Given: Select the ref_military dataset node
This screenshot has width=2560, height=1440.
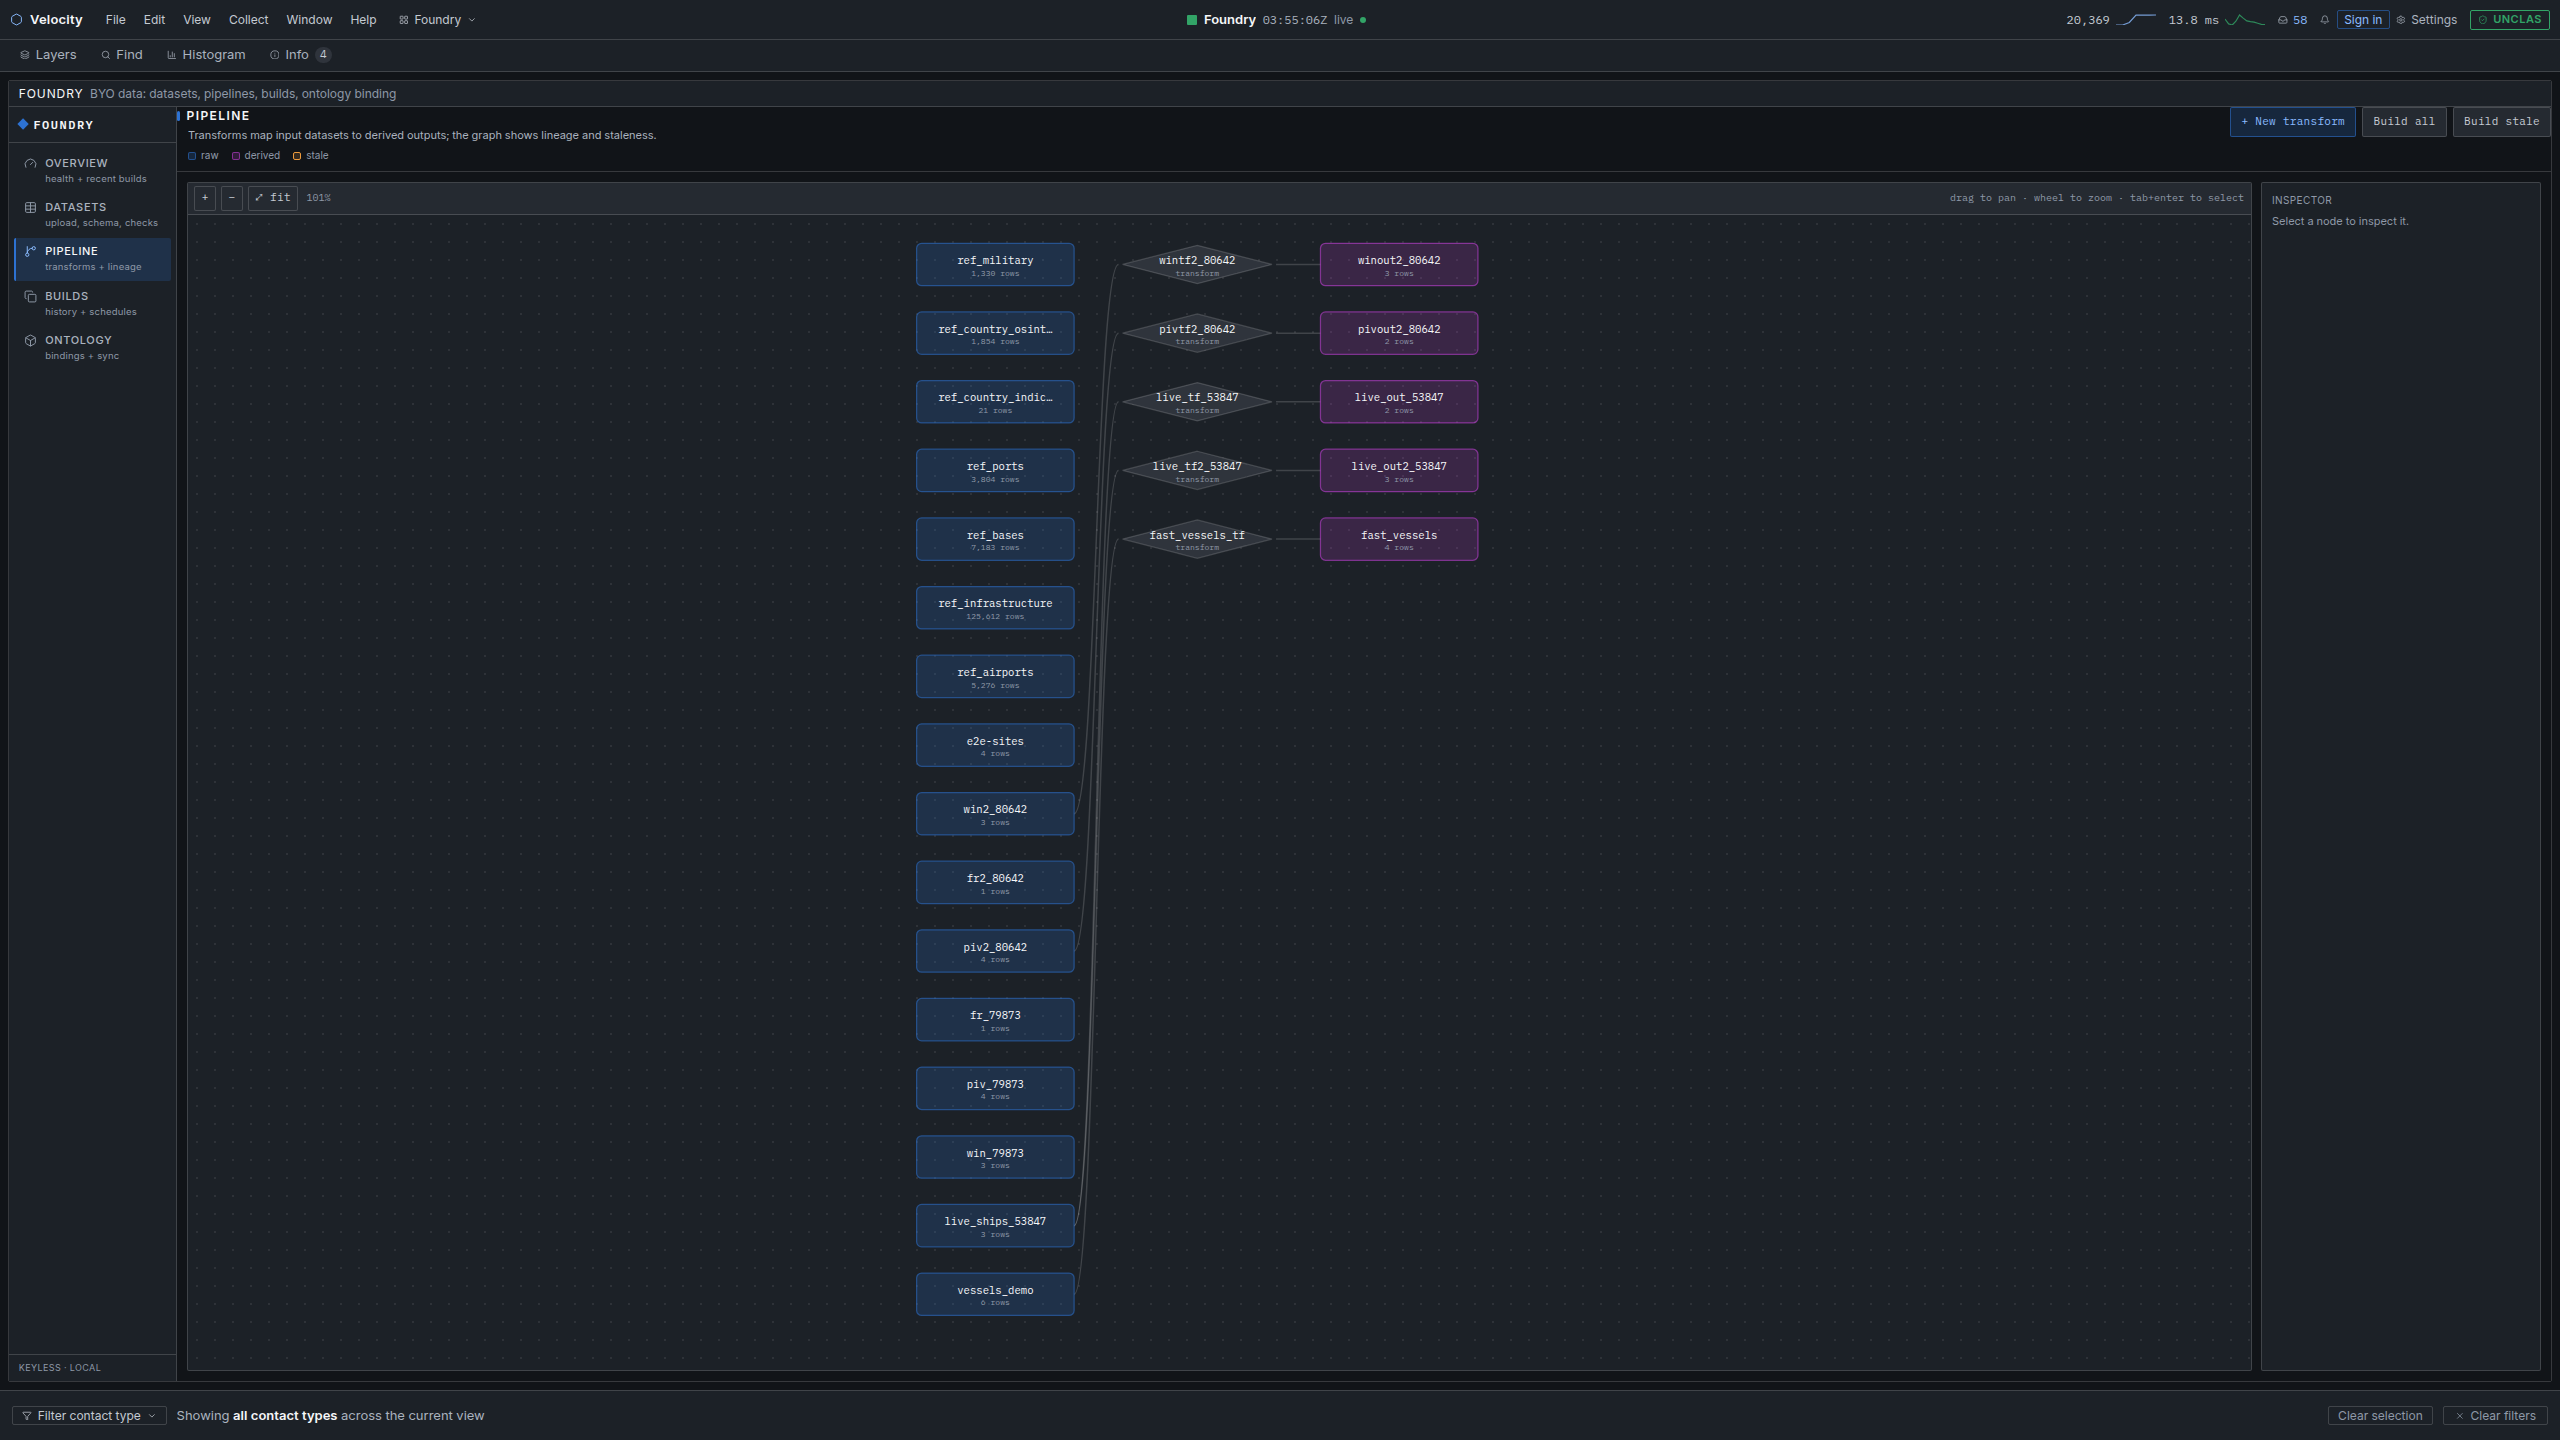Looking at the screenshot, I should 995,265.
